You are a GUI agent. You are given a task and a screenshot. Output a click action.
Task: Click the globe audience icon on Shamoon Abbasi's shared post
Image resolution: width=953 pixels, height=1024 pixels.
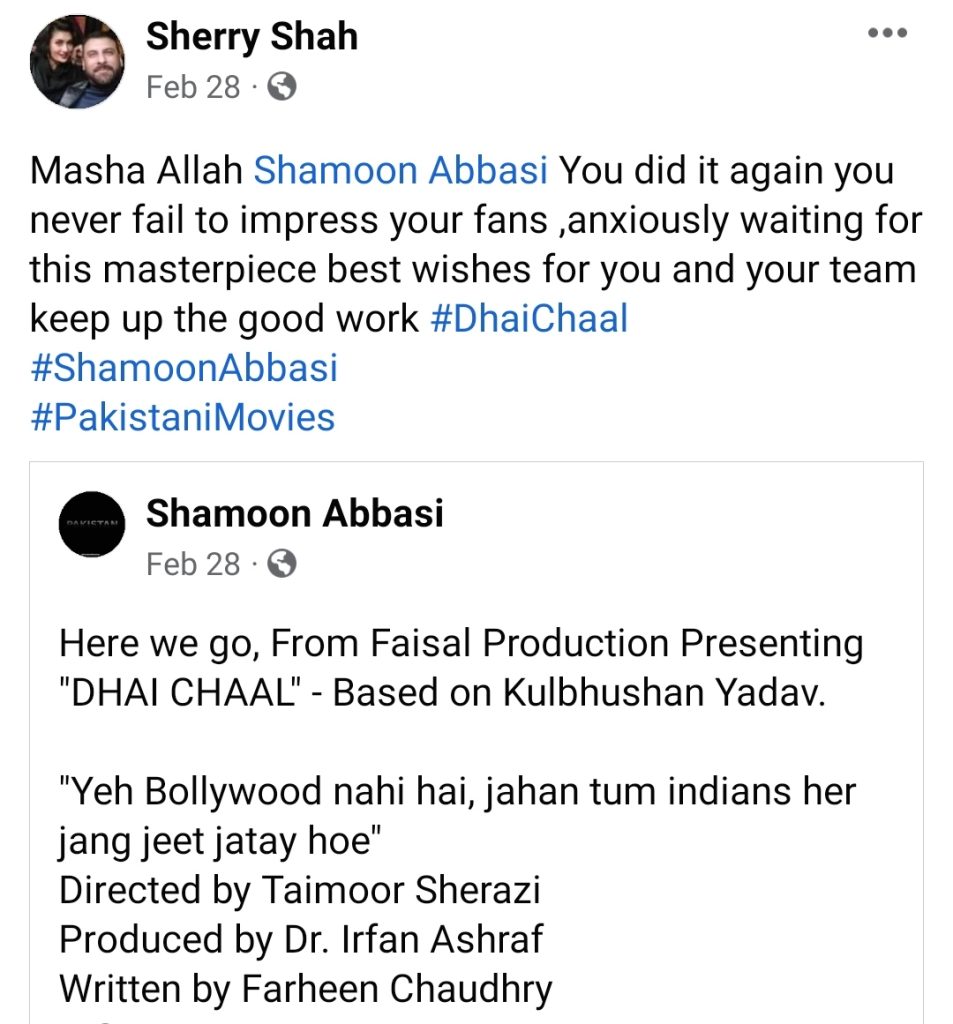tap(281, 564)
